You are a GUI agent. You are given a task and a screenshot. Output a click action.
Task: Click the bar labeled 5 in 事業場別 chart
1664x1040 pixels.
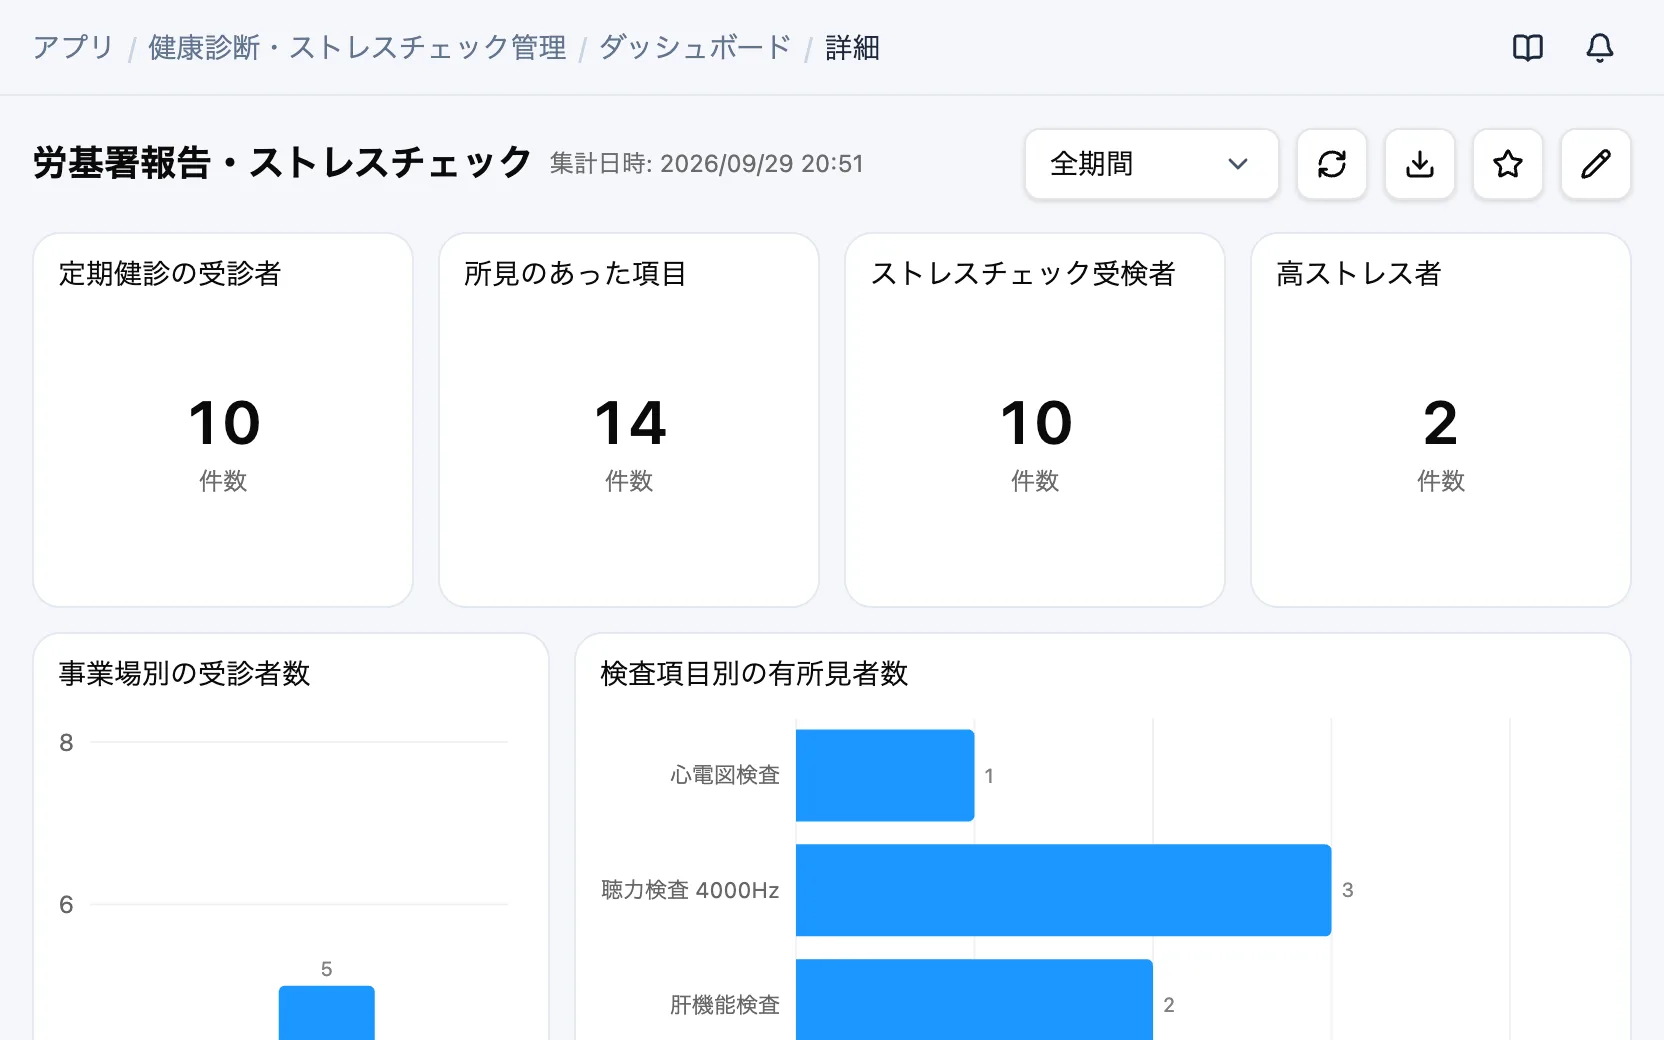[x=327, y=1013]
